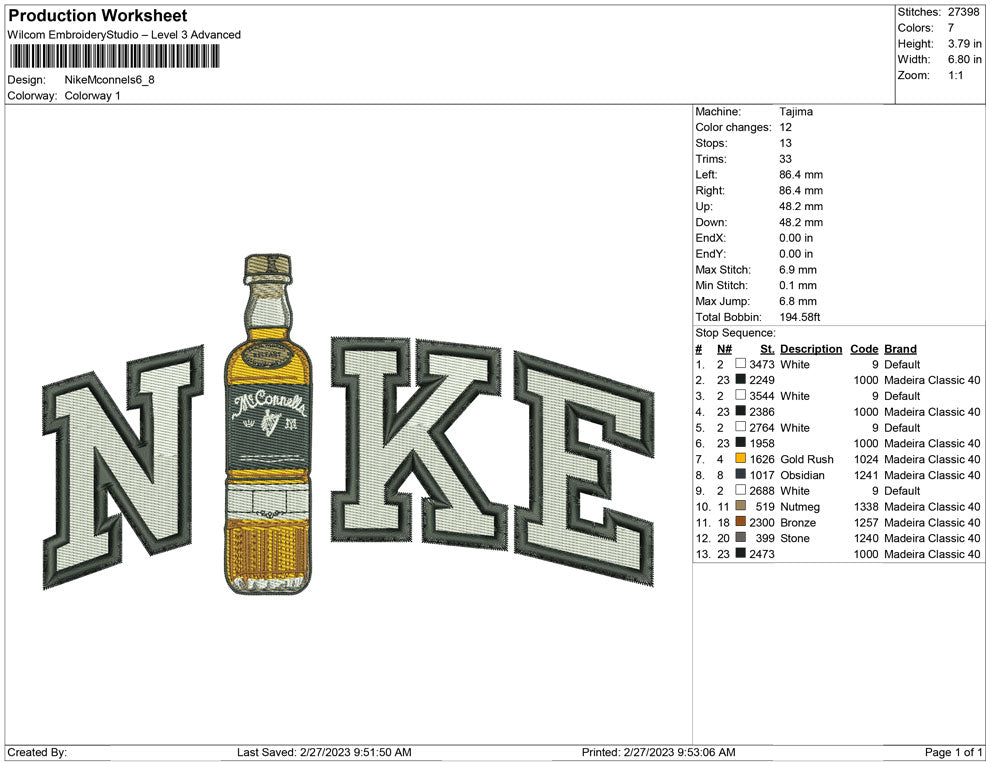Click the Gold Rush color swatch
990x762 pixels.
click(741, 458)
